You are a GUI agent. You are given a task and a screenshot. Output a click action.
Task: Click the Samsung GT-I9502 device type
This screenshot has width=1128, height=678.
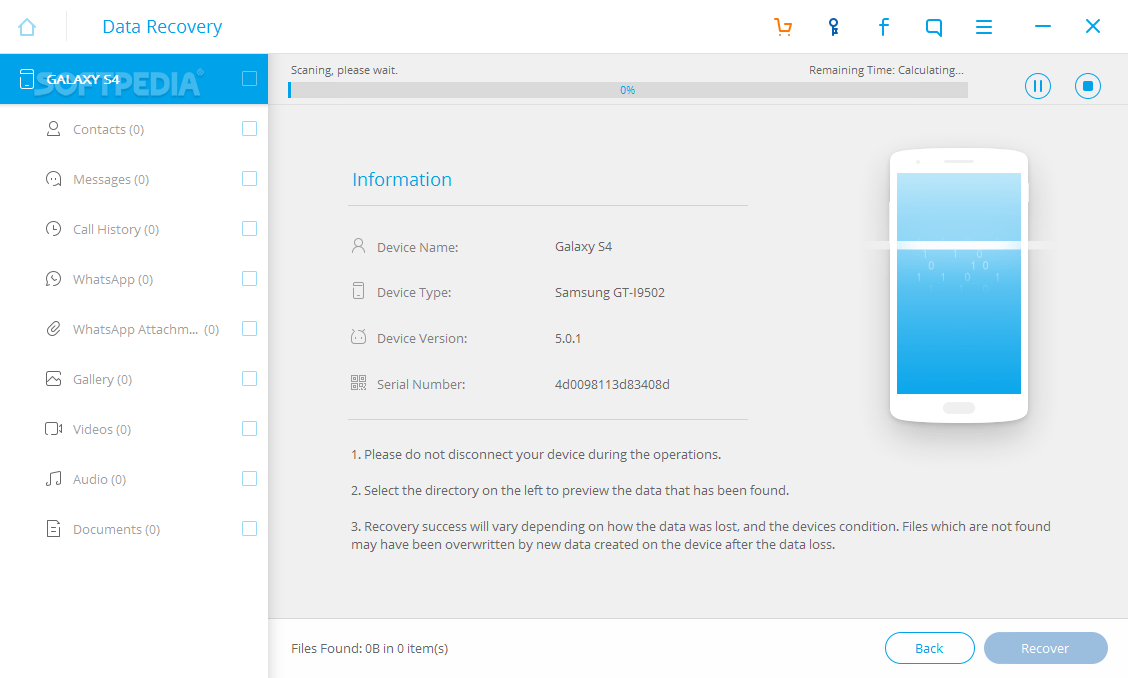[610, 292]
